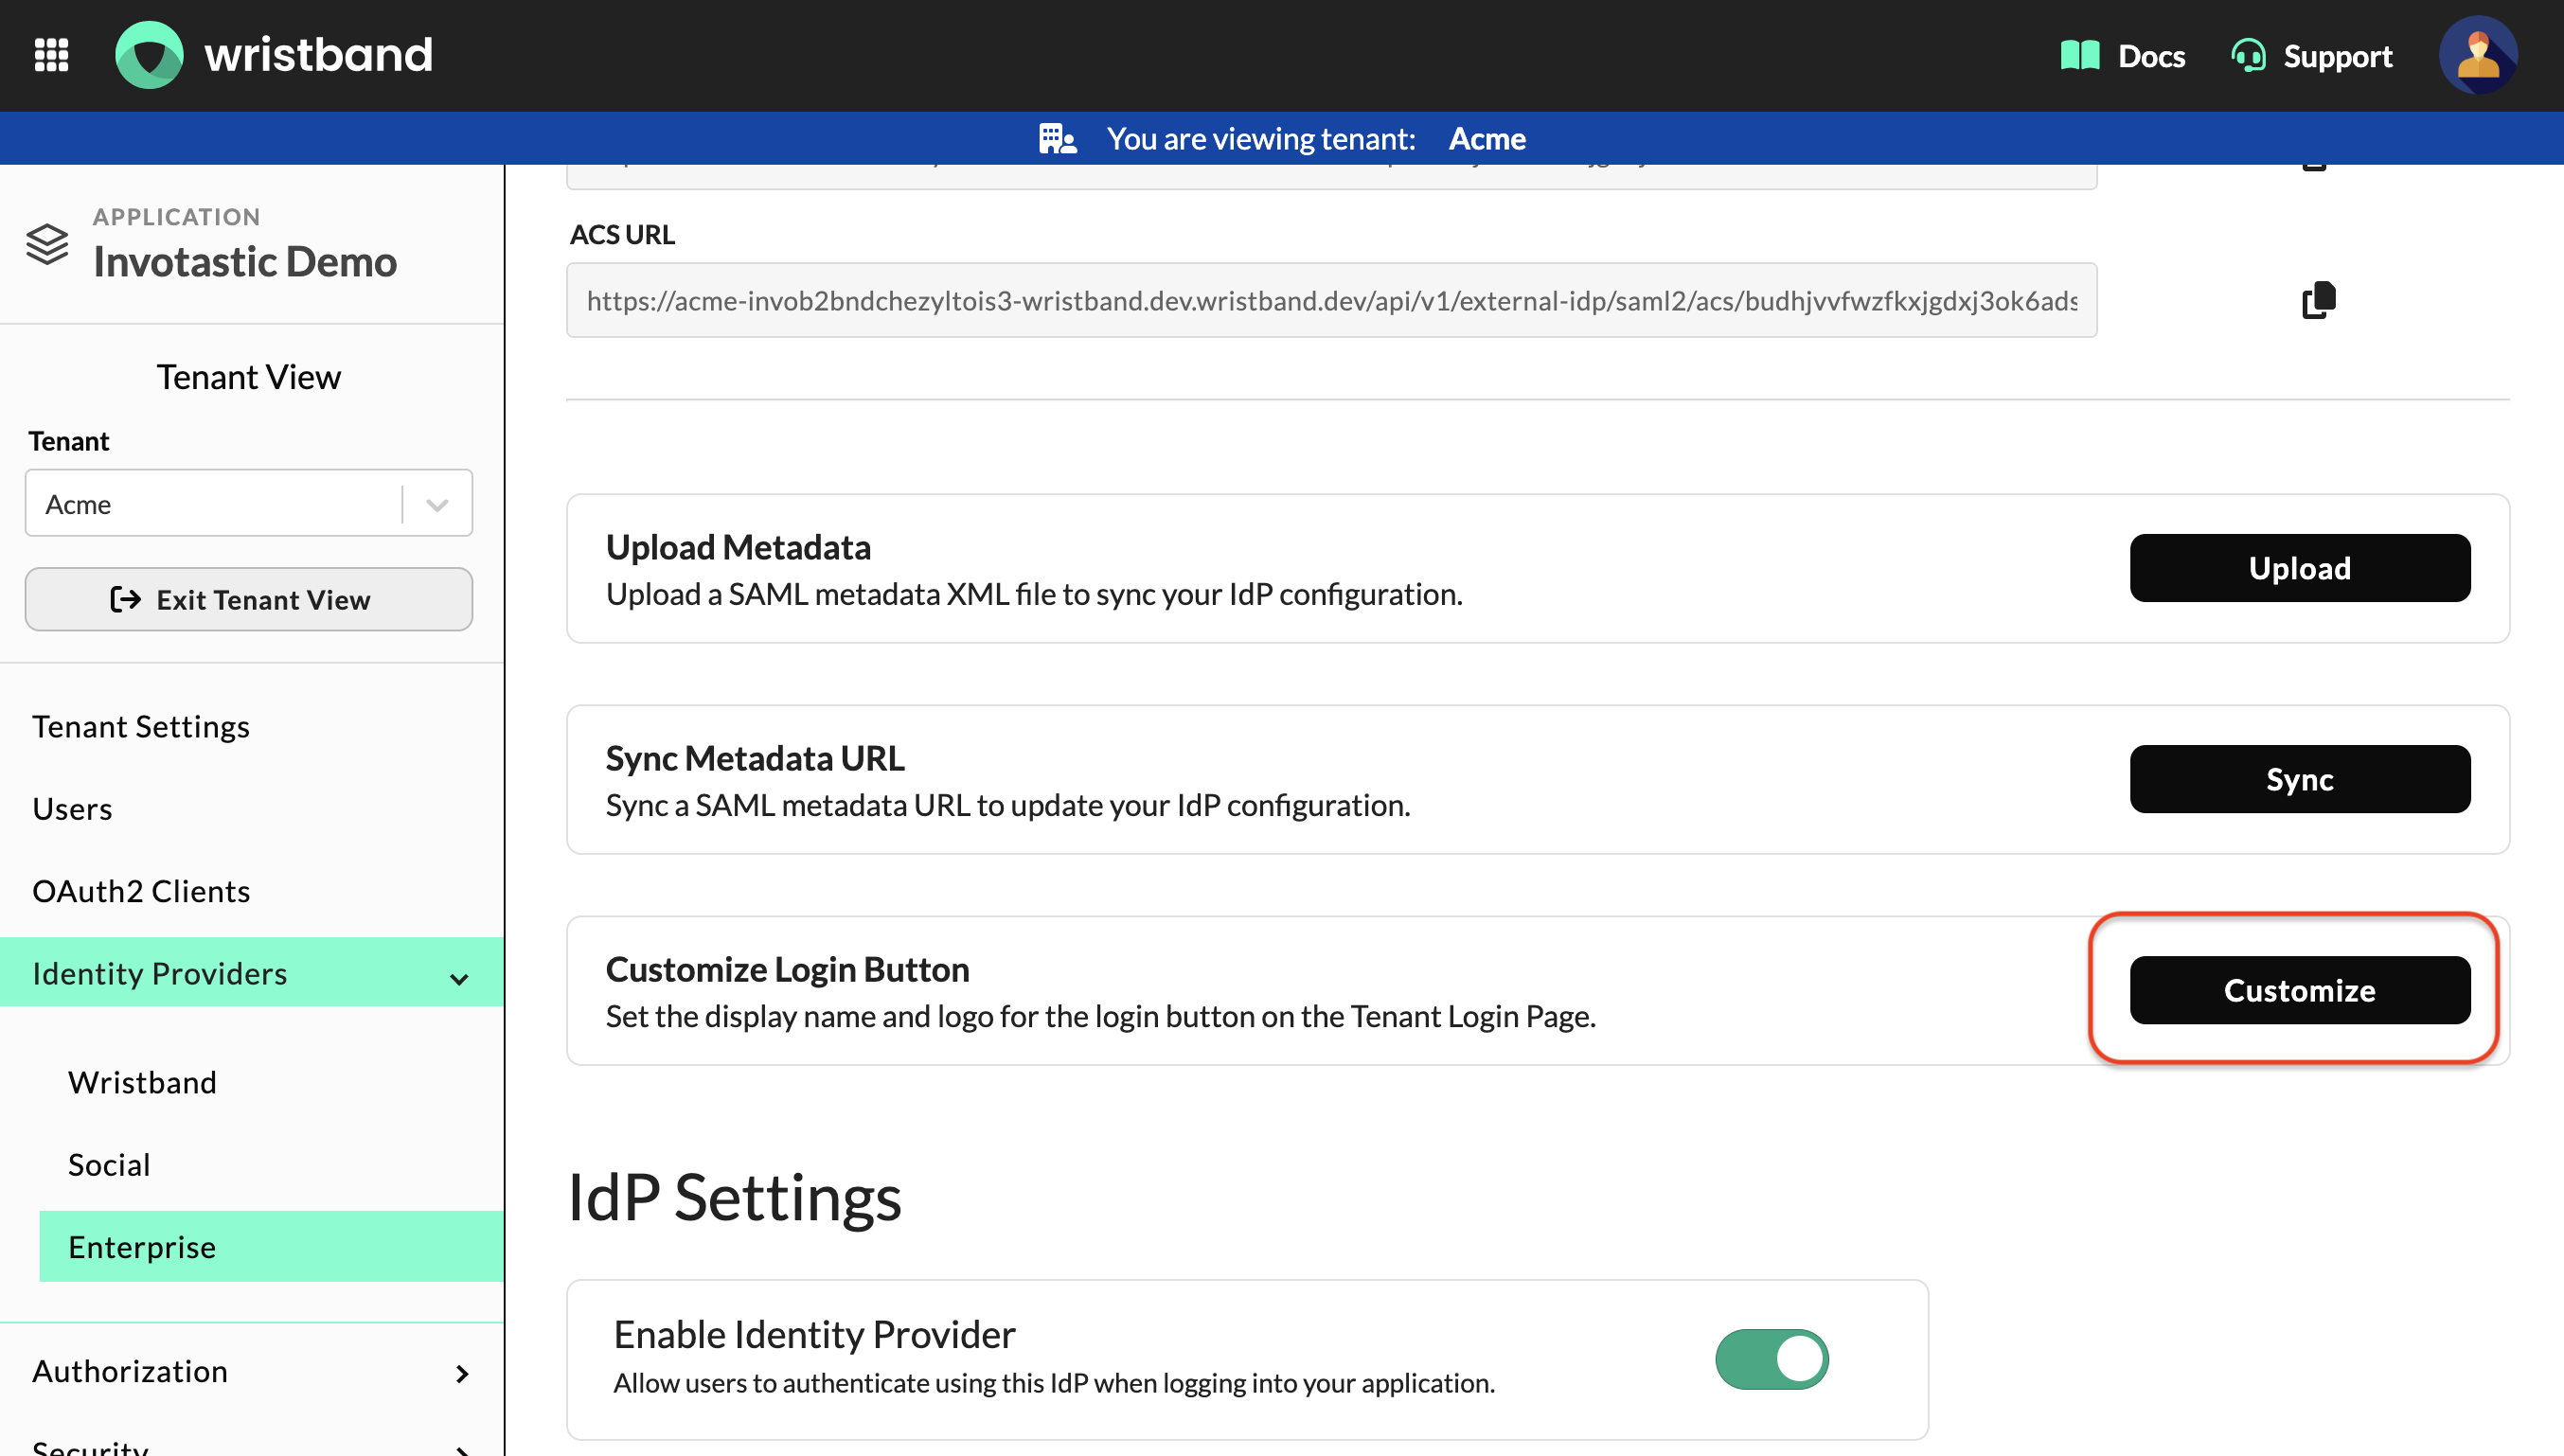Click the Enable Identity Provider label

click(x=815, y=1335)
